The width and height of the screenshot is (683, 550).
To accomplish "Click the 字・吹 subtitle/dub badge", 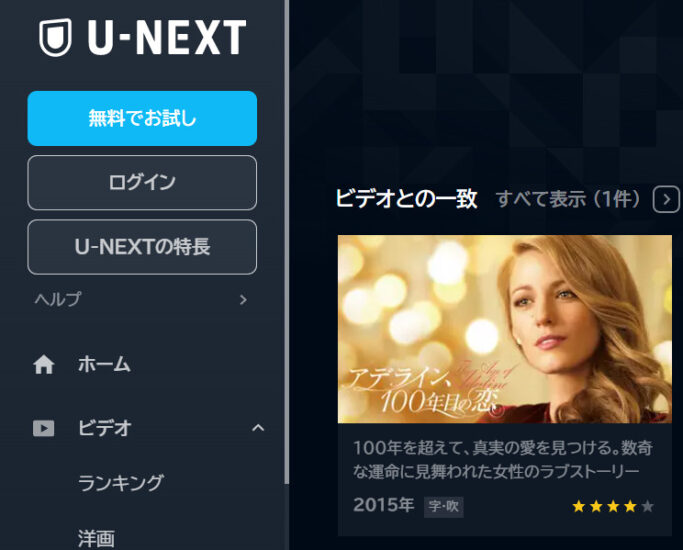I will [x=443, y=506].
